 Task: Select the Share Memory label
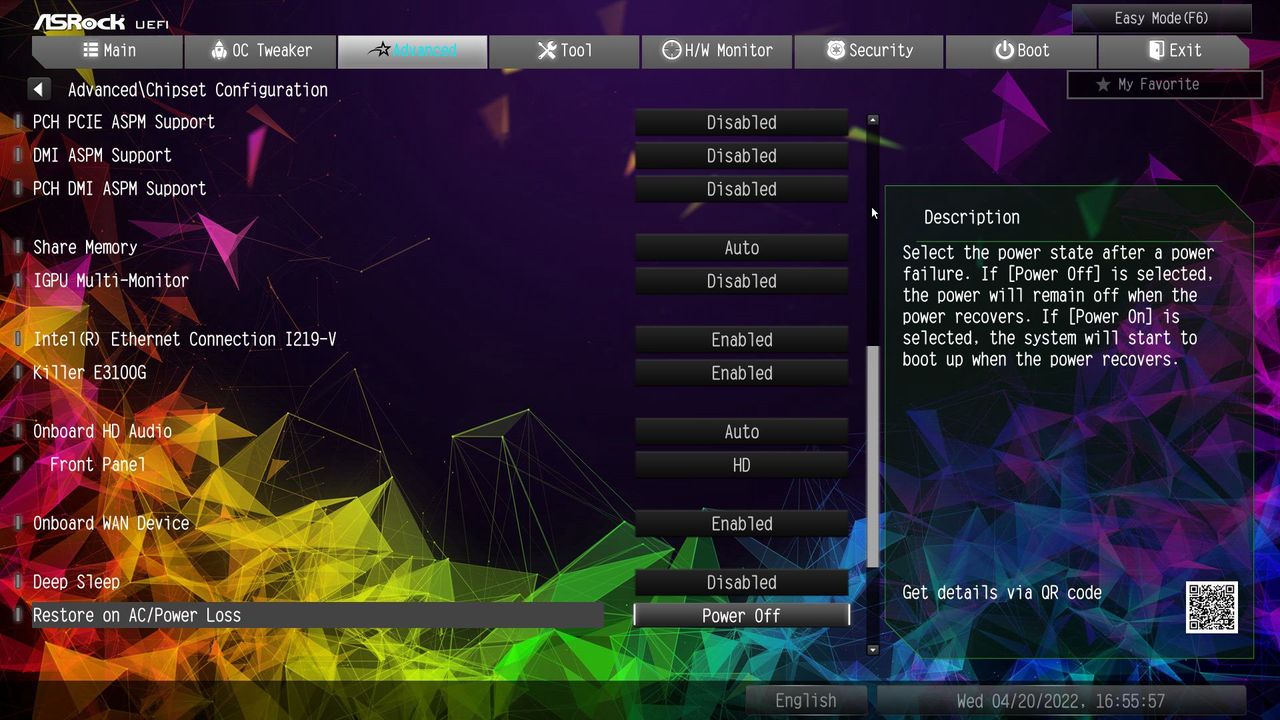(85, 248)
